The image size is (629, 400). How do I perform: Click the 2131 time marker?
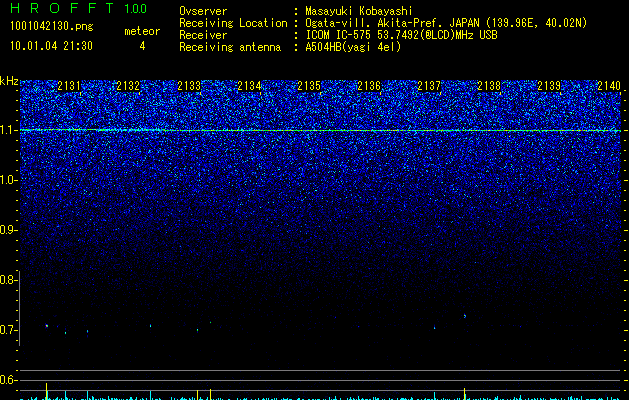coord(69,86)
